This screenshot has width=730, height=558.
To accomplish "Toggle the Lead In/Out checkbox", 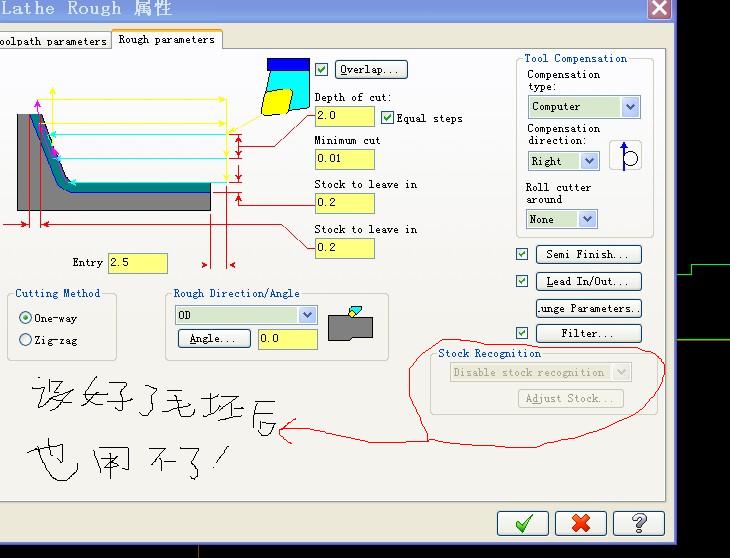I will click(x=522, y=281).
